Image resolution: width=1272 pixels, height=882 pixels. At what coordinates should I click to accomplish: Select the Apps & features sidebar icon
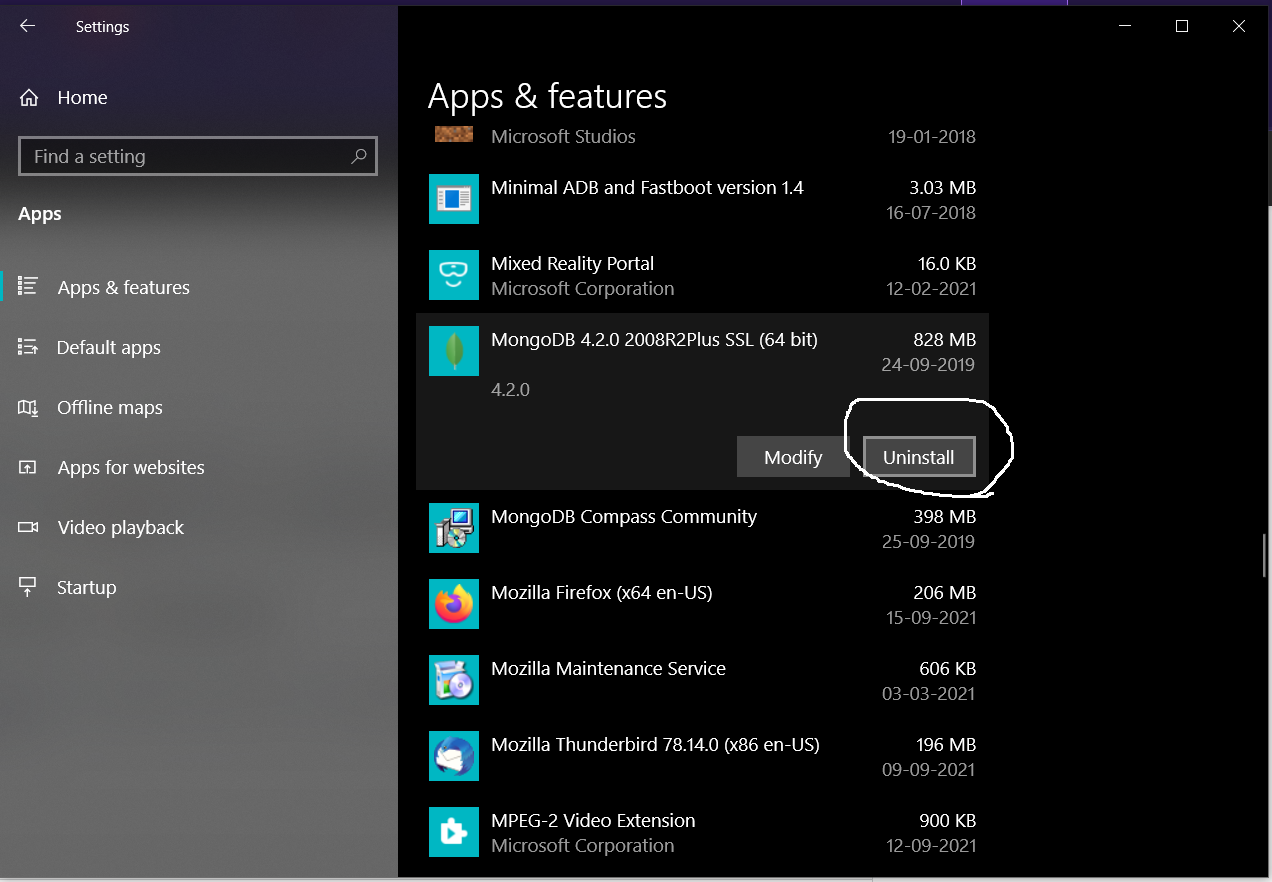(28, 287)
